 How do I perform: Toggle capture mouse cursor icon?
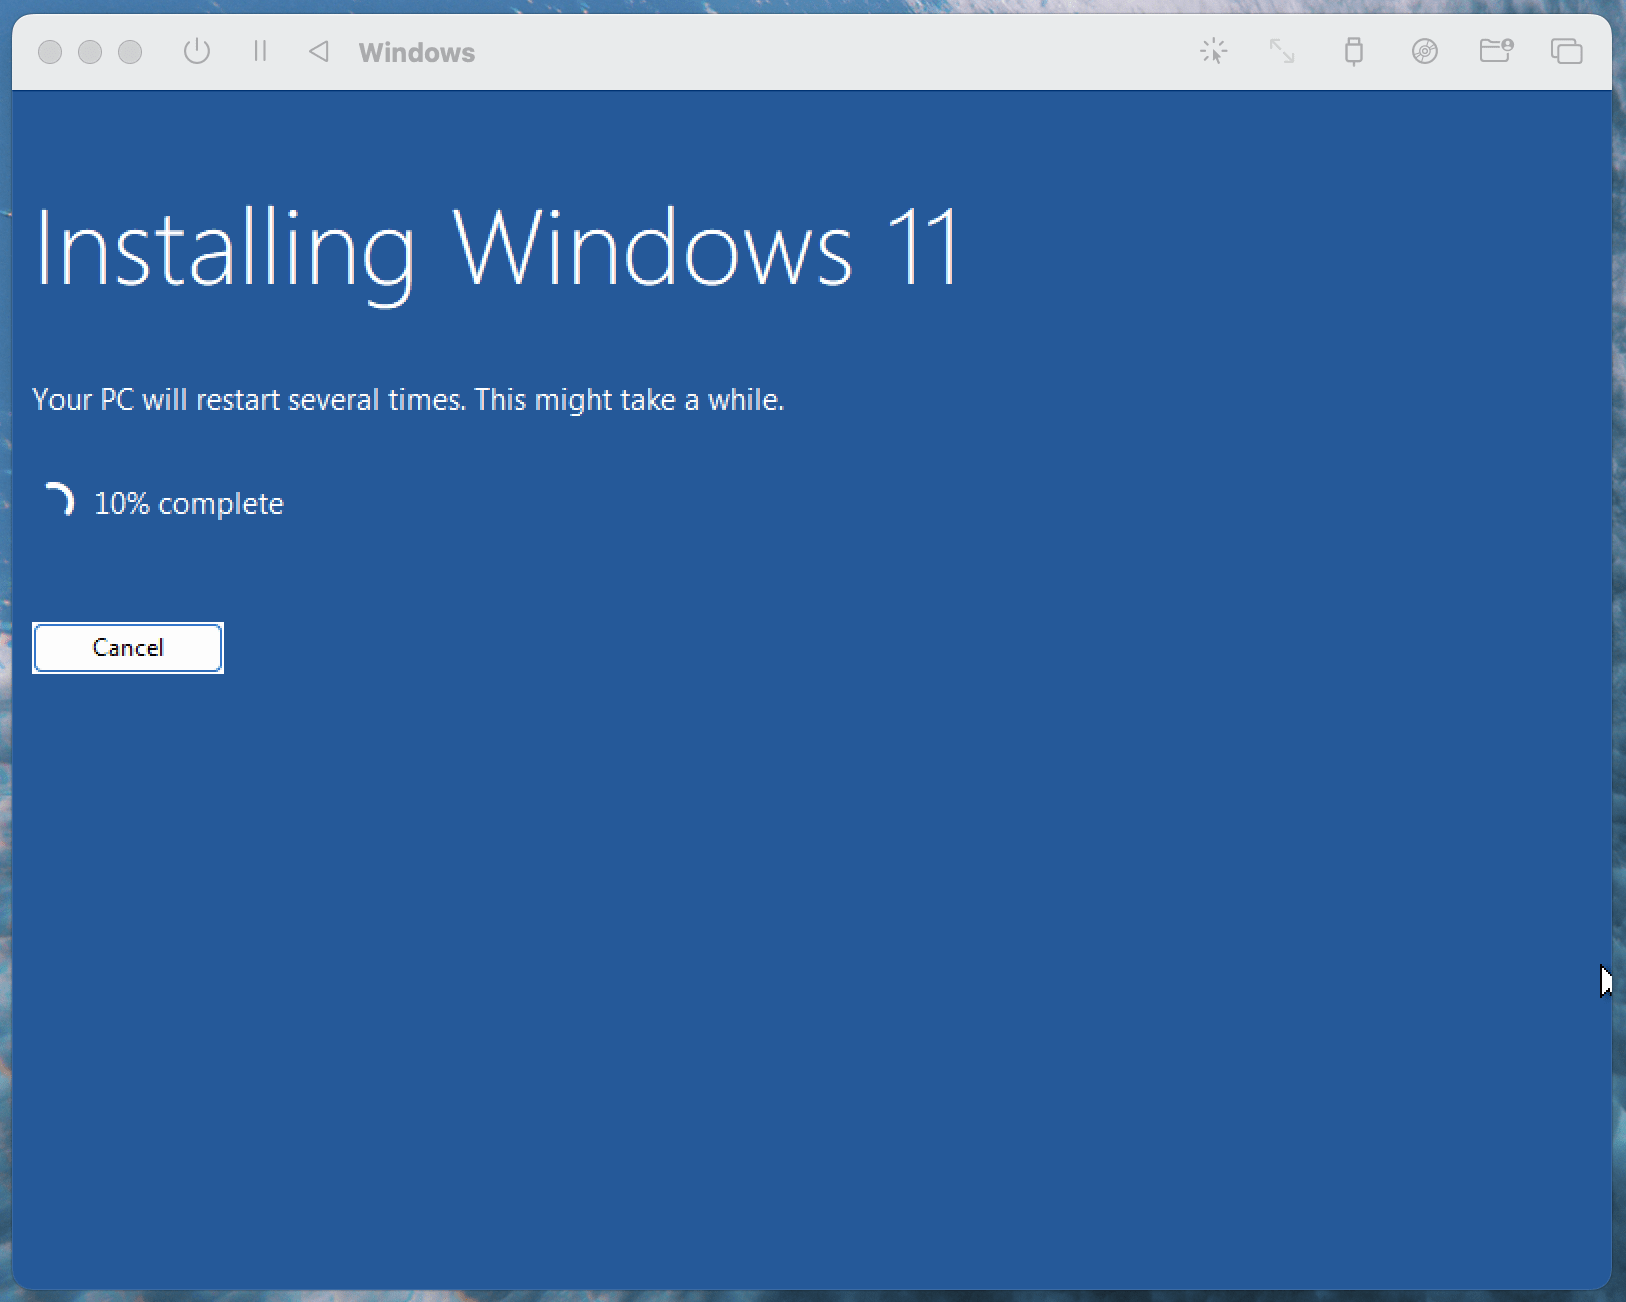[x=1213, y=51]
